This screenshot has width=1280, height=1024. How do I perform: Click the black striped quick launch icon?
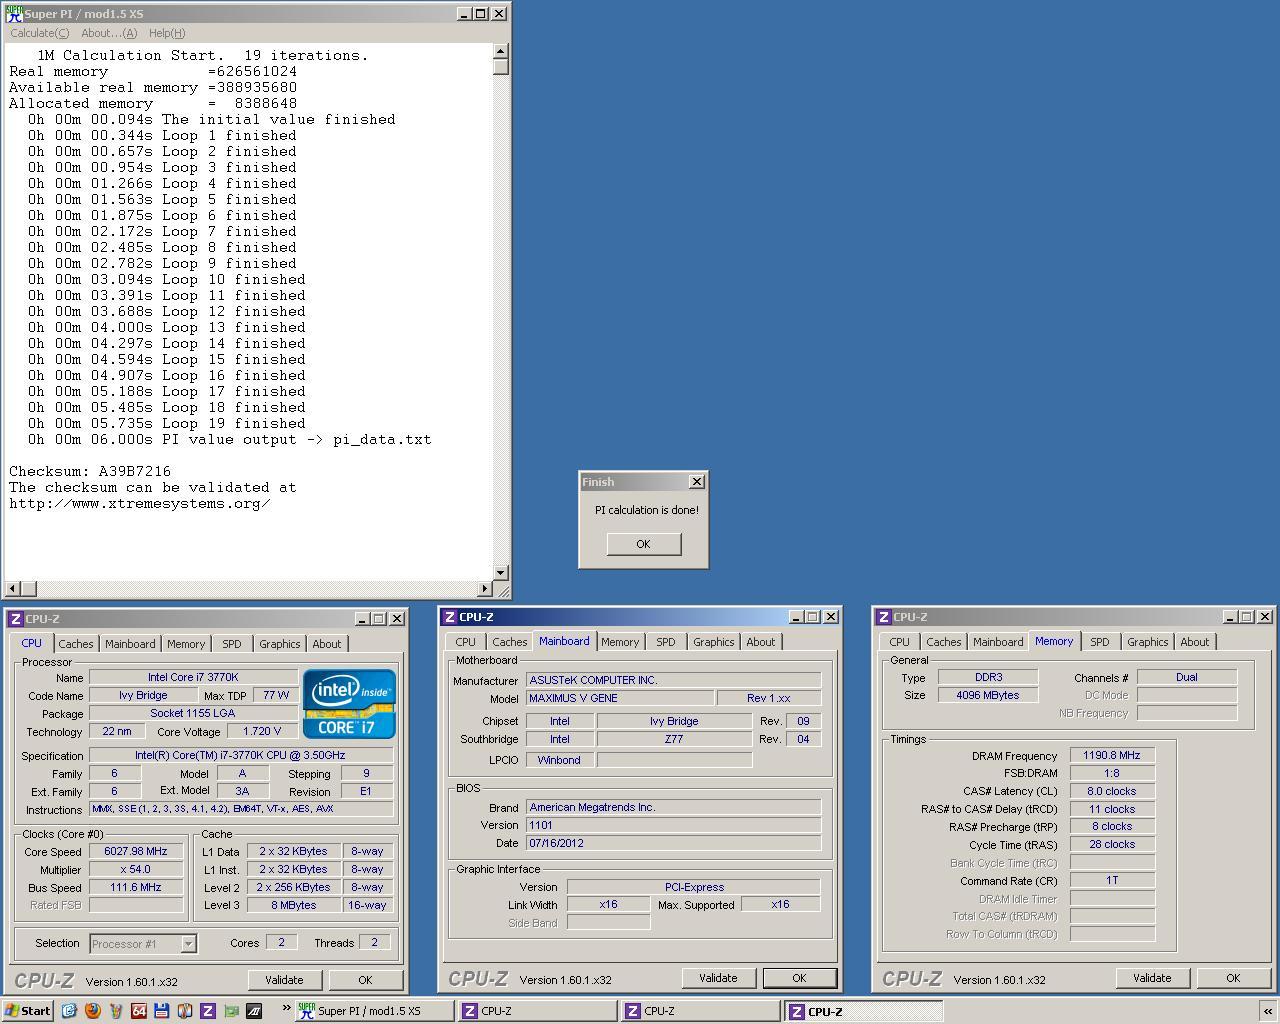[x=254, y=1011]
